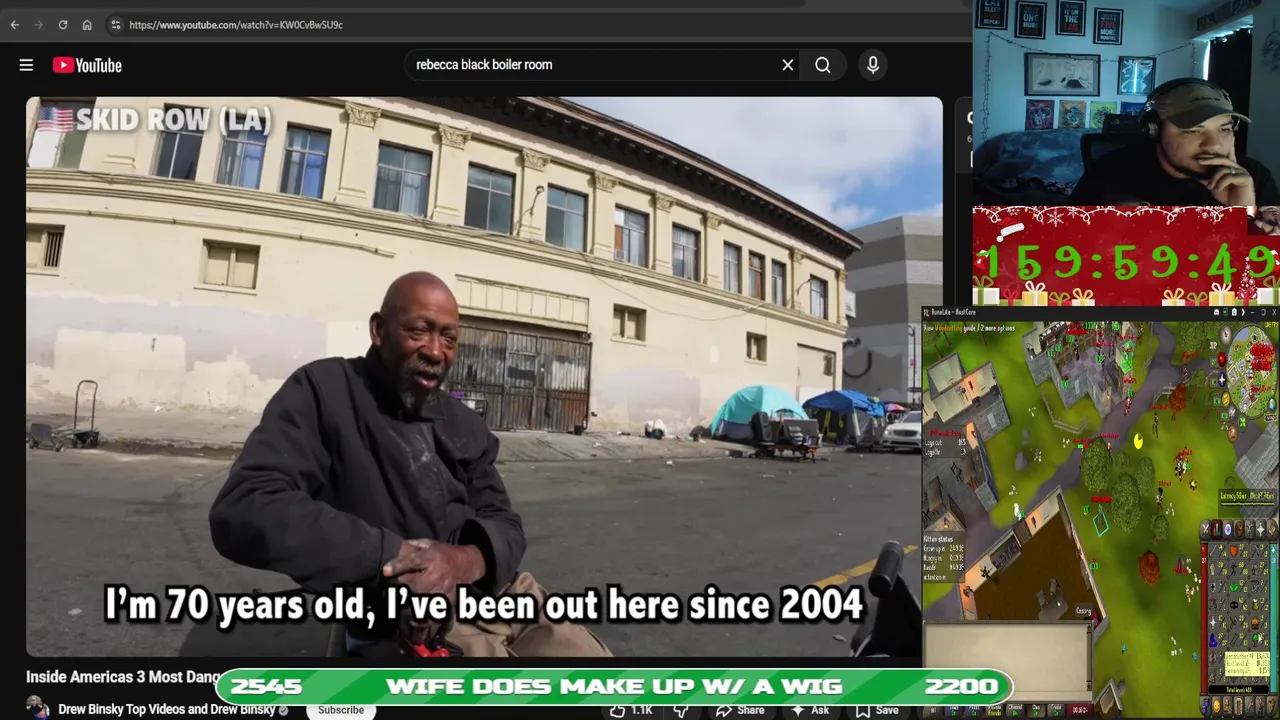Toggle run with the Run energy orb

coord(1227,399)
